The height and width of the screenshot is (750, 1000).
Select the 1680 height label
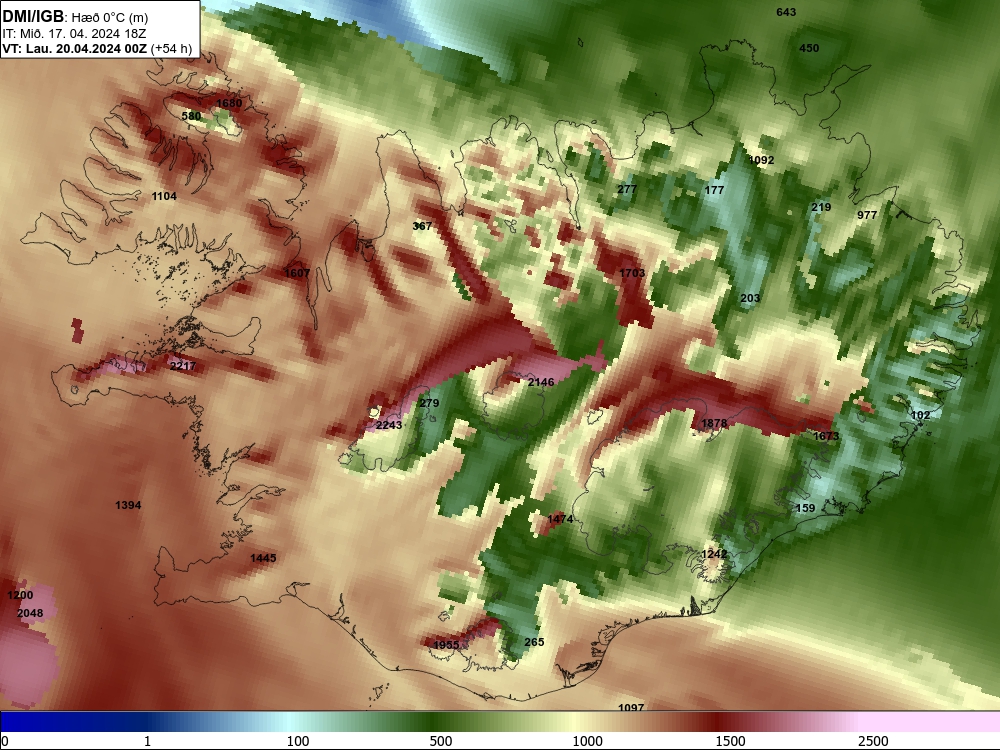[229, 103]
